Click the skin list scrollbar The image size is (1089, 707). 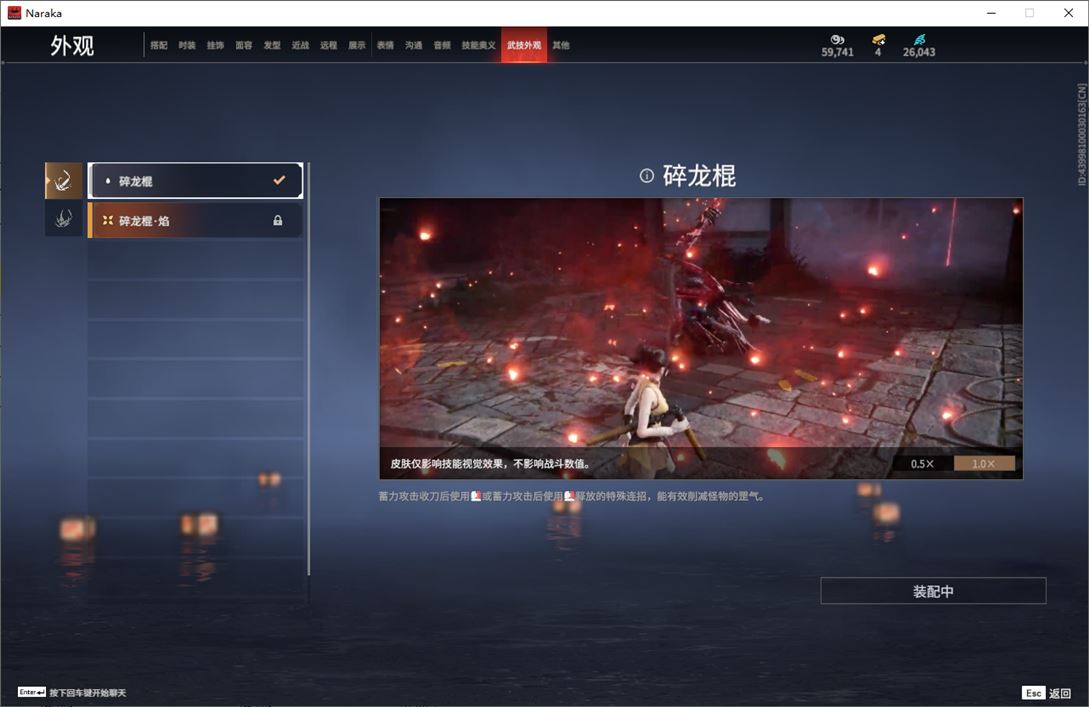pyautogui.click(x=308, y=369)
